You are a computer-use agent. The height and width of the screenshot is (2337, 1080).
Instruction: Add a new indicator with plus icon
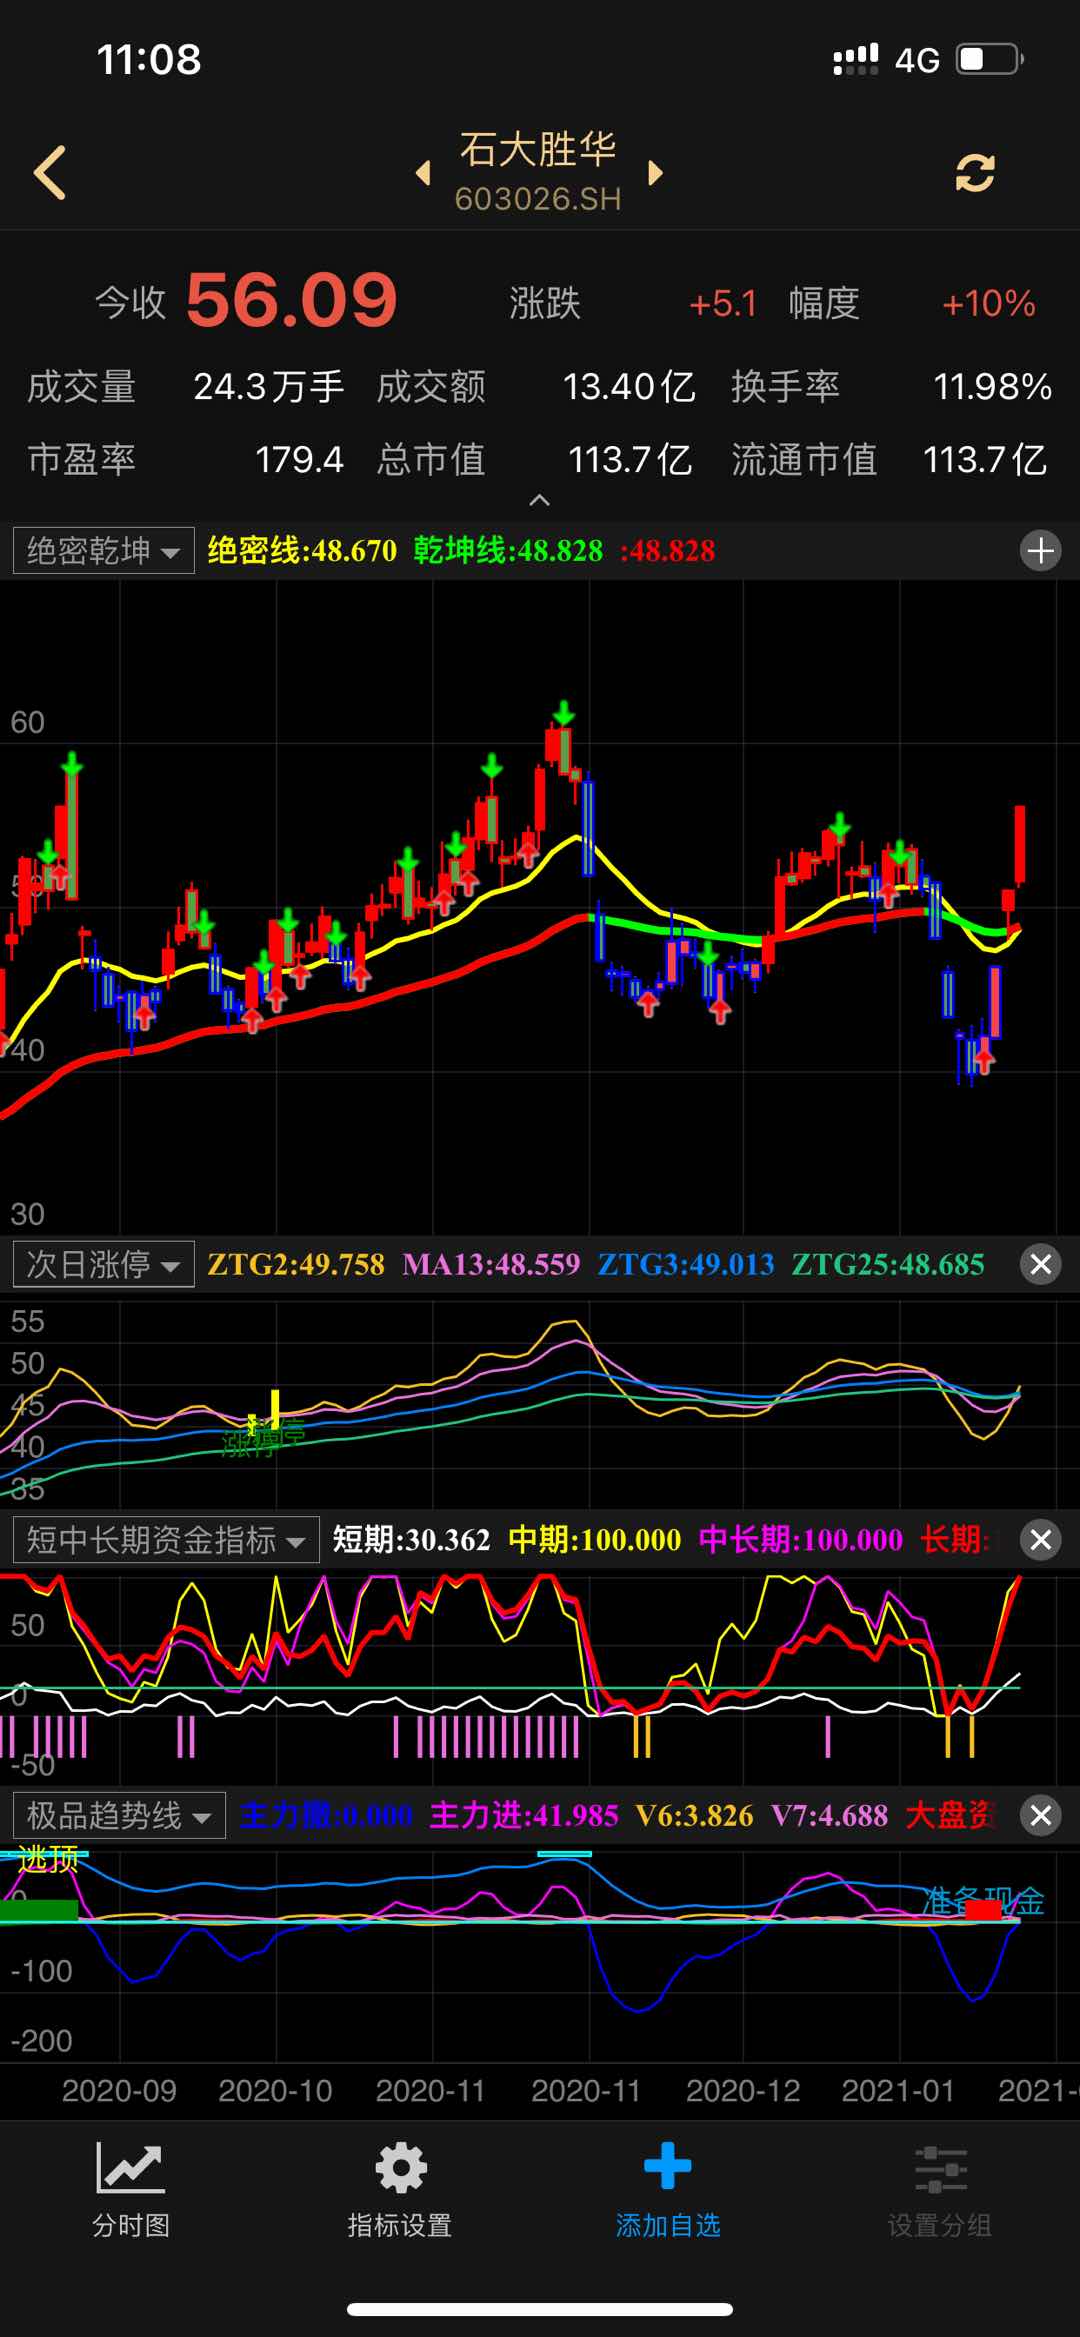[x=1040, y=550]
